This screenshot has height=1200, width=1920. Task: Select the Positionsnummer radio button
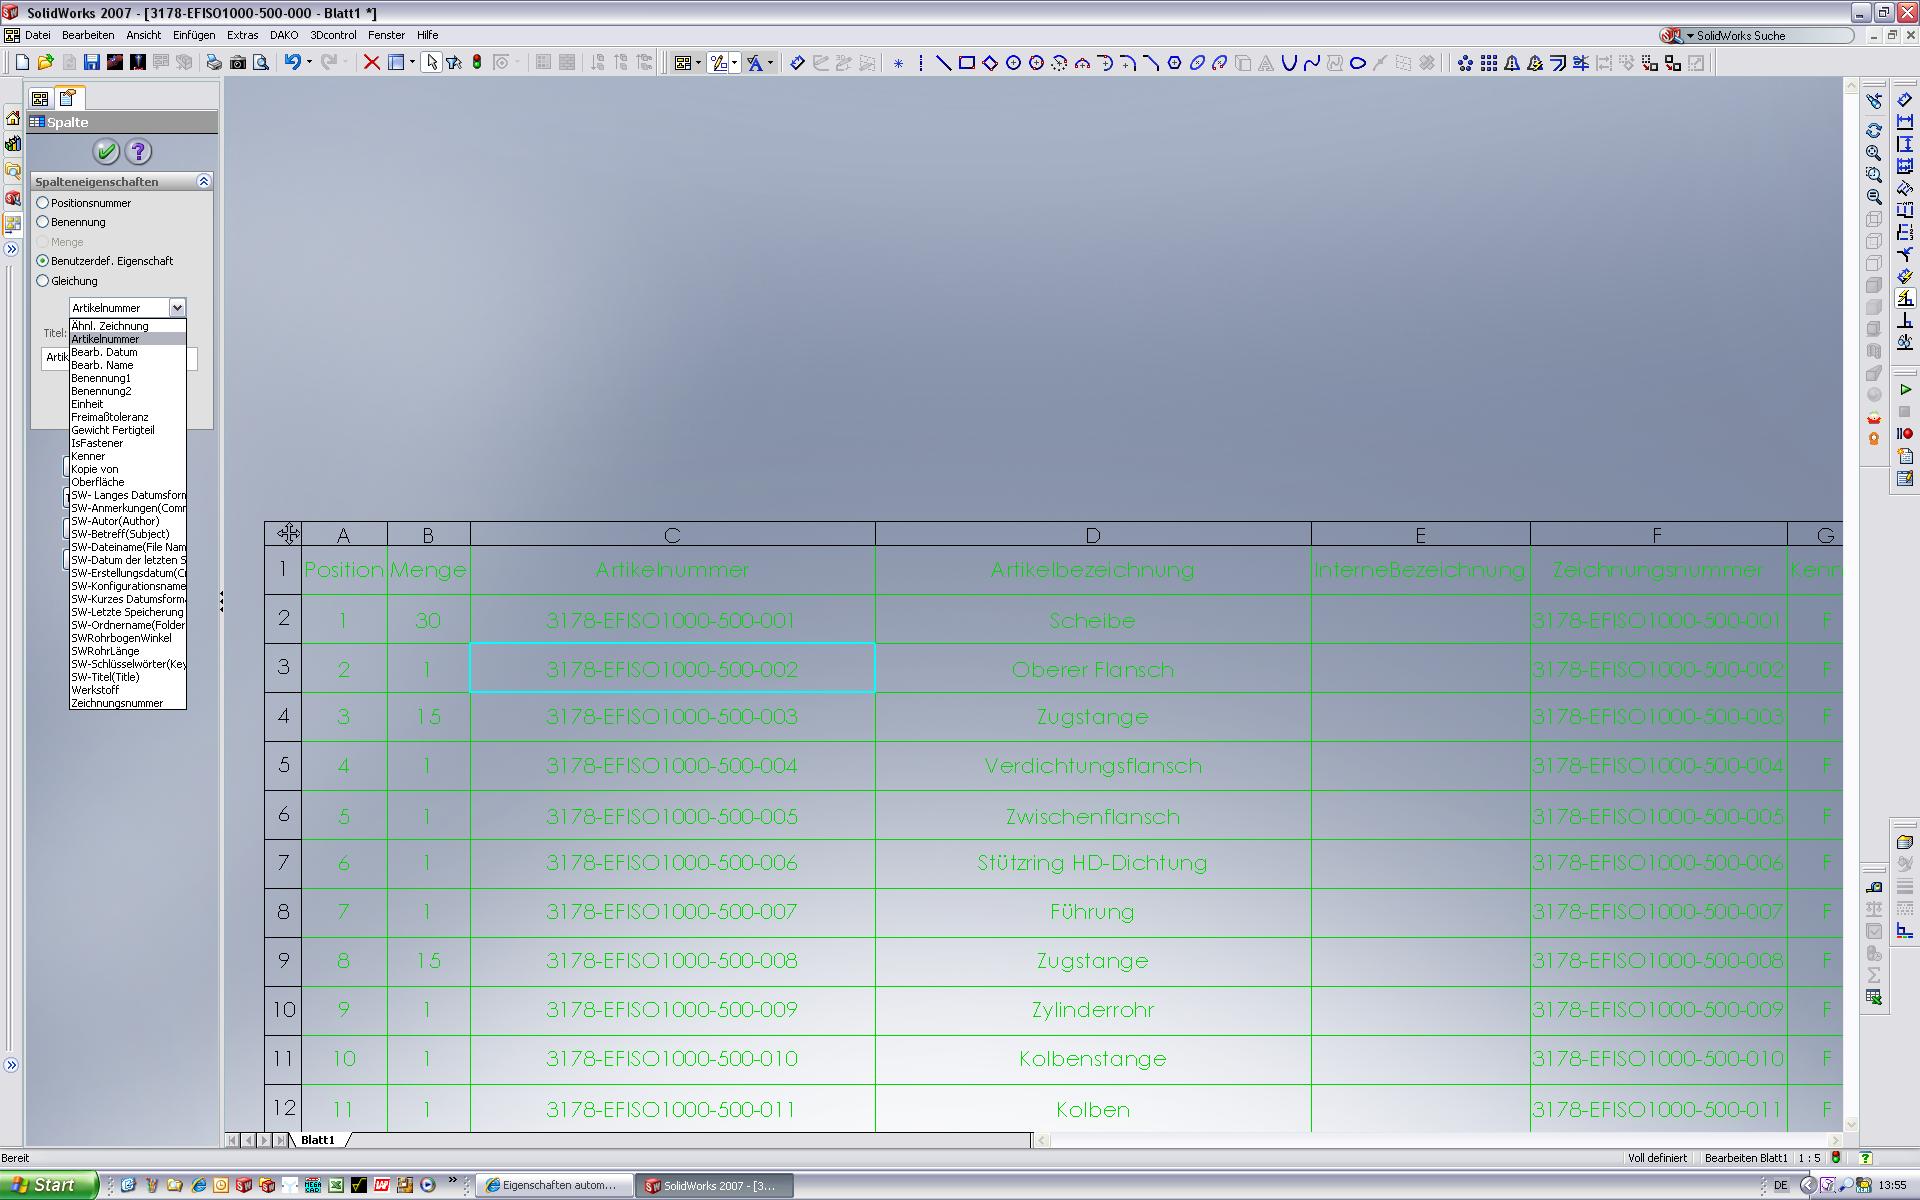click(x=43, y=202)
